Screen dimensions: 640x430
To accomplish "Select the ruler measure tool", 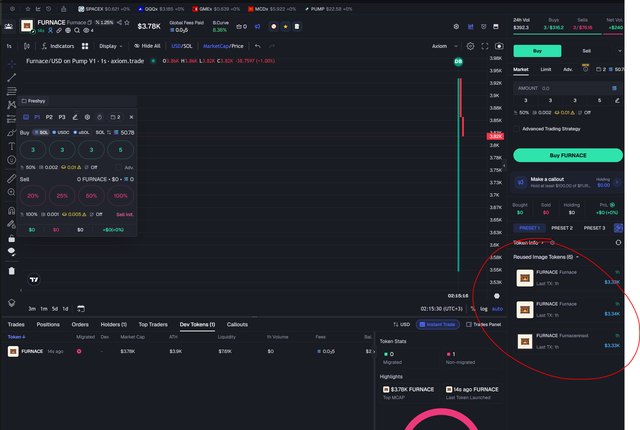I will 11,178.
